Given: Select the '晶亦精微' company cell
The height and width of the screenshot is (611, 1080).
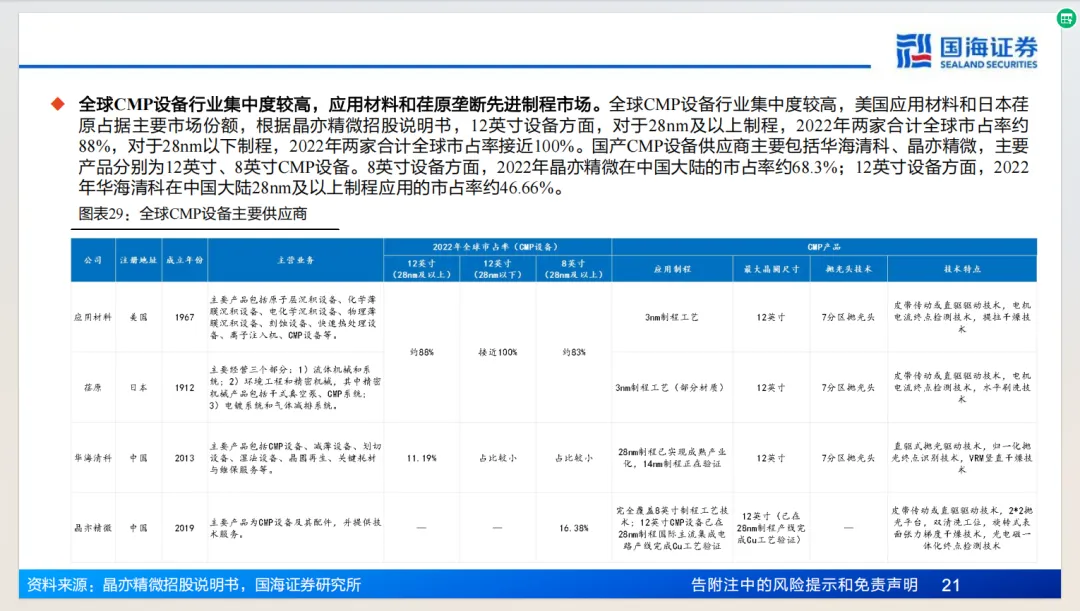Looking at the screenshot, I should 93,528.
